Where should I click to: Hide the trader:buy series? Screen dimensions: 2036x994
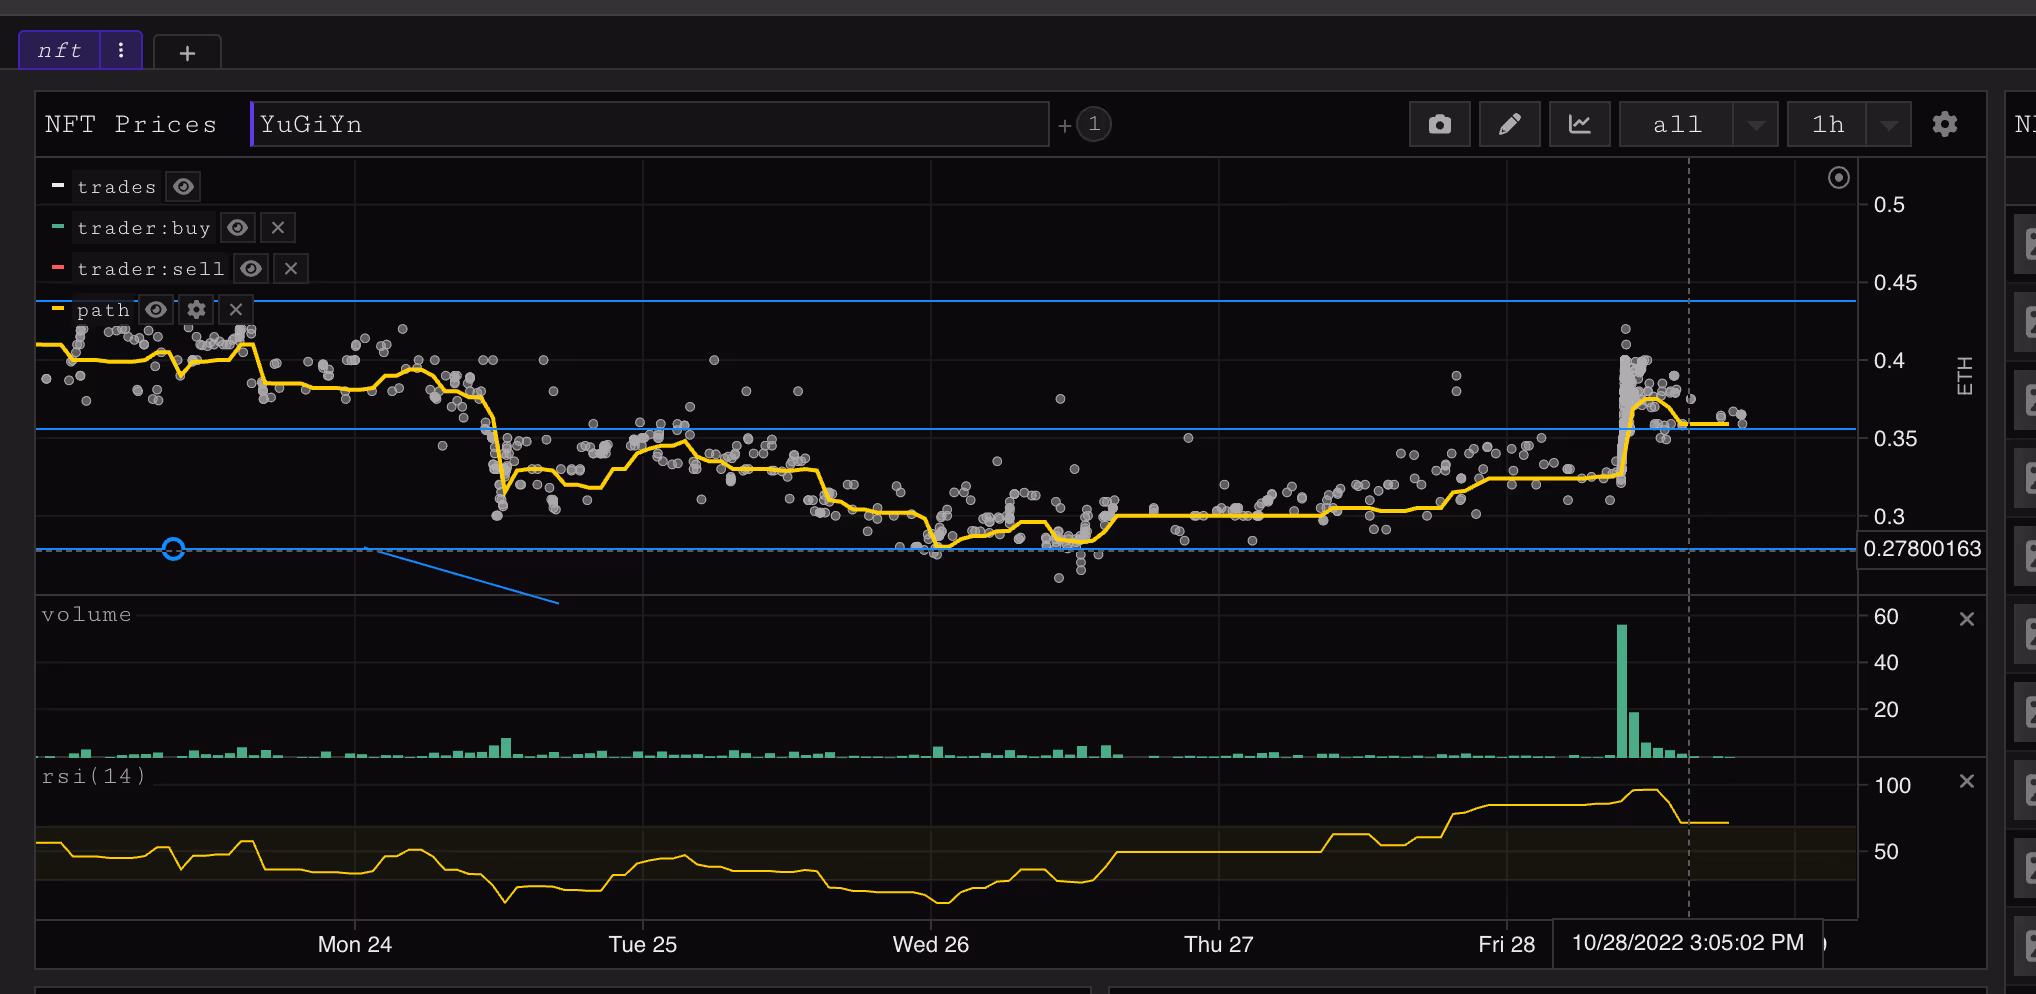coord(237,228)
